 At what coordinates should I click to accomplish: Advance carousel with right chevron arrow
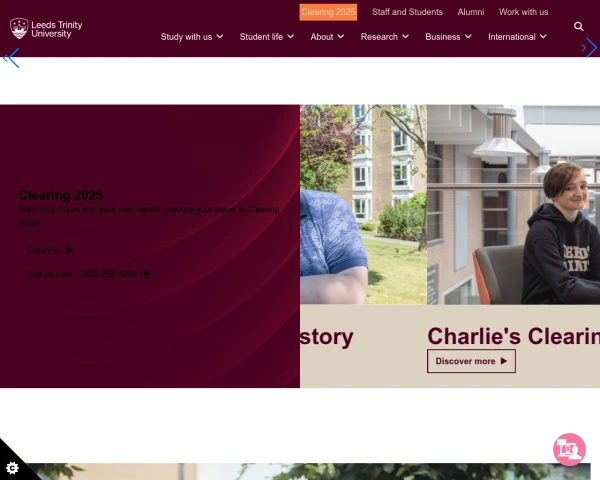pyautogui.click(x=589, y=48)
